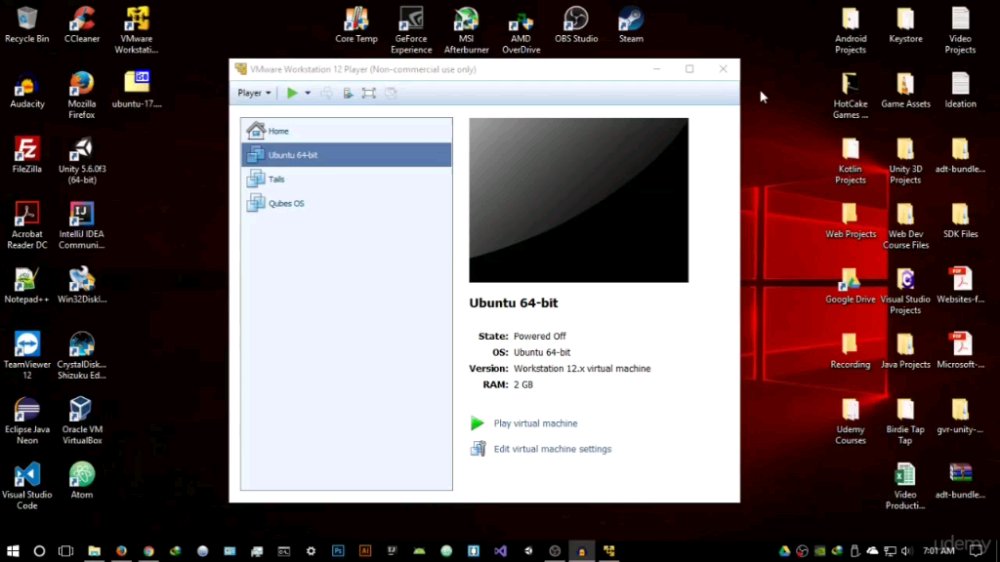Image resolution: width=1000 pixels, height=562 pixels.
Task: Open Win32DiskImager desktop shortcut
Action: click(x=82, y=286)
